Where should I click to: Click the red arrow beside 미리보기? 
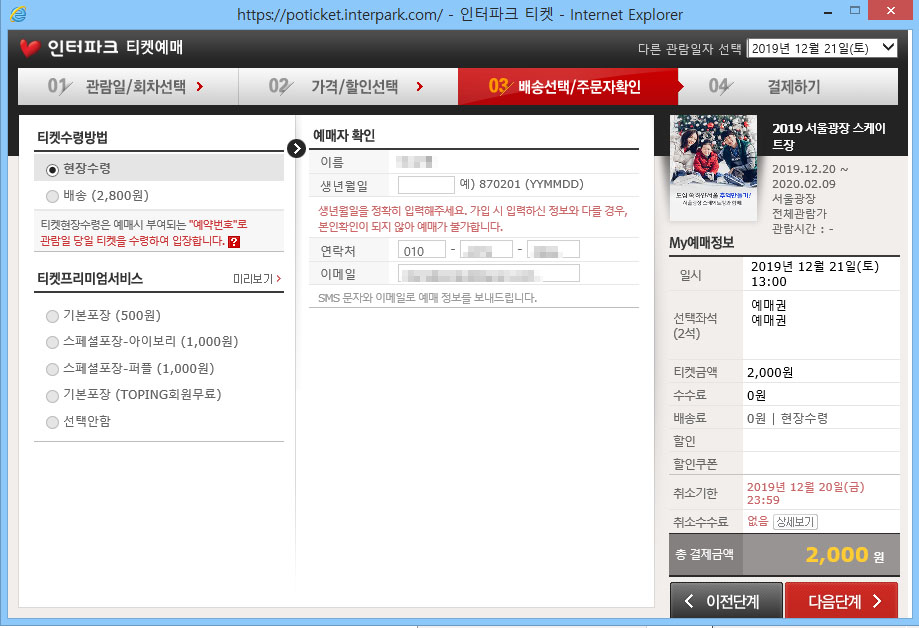(x=279, y=279)
